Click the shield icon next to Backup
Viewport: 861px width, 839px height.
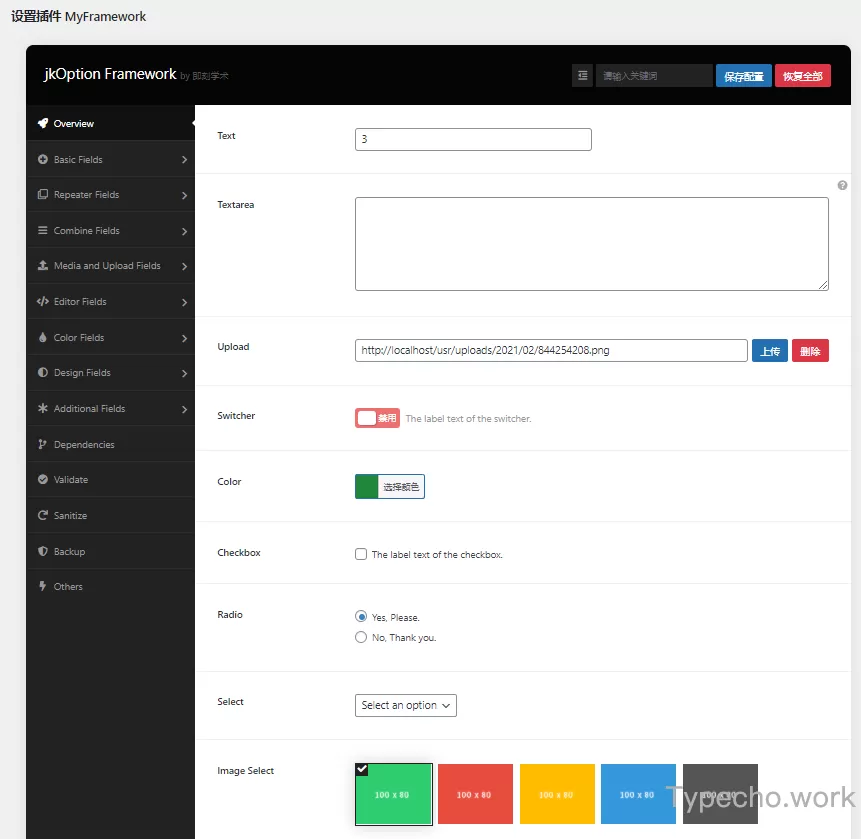coord(43,552)
